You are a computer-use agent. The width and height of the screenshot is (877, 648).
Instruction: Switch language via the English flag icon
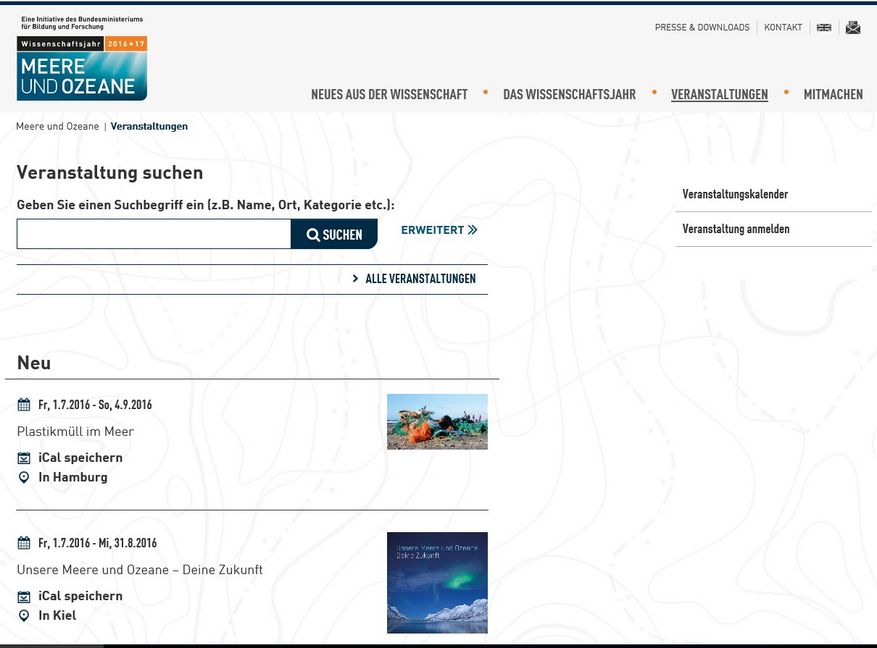tap(824, 28)
